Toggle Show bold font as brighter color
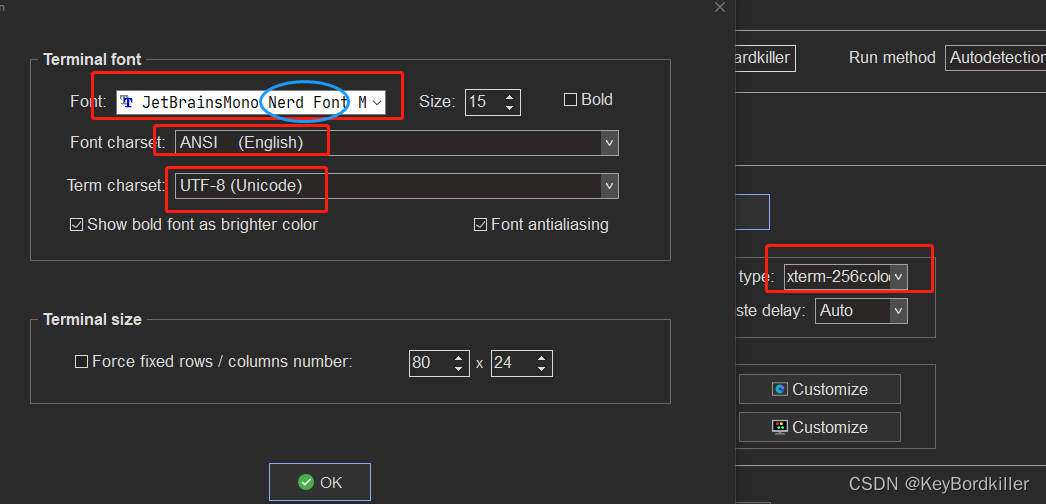1046x504 pixels. 76,225
